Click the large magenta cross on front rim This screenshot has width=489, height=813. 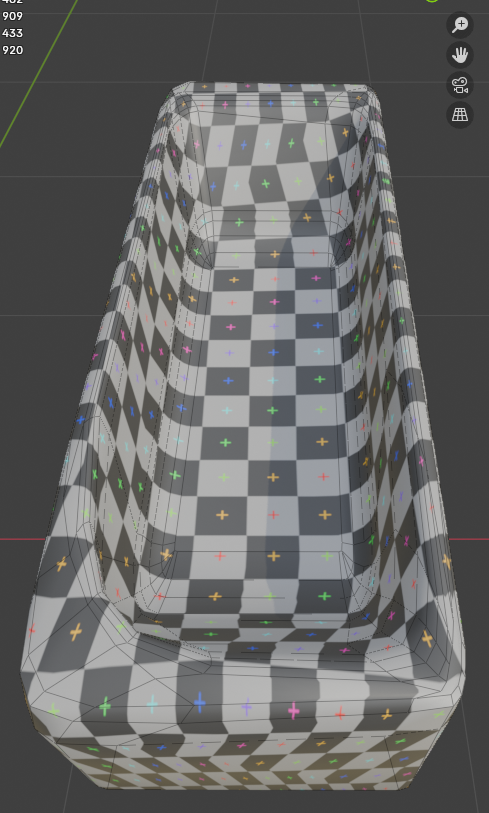[x=294, y=710]
